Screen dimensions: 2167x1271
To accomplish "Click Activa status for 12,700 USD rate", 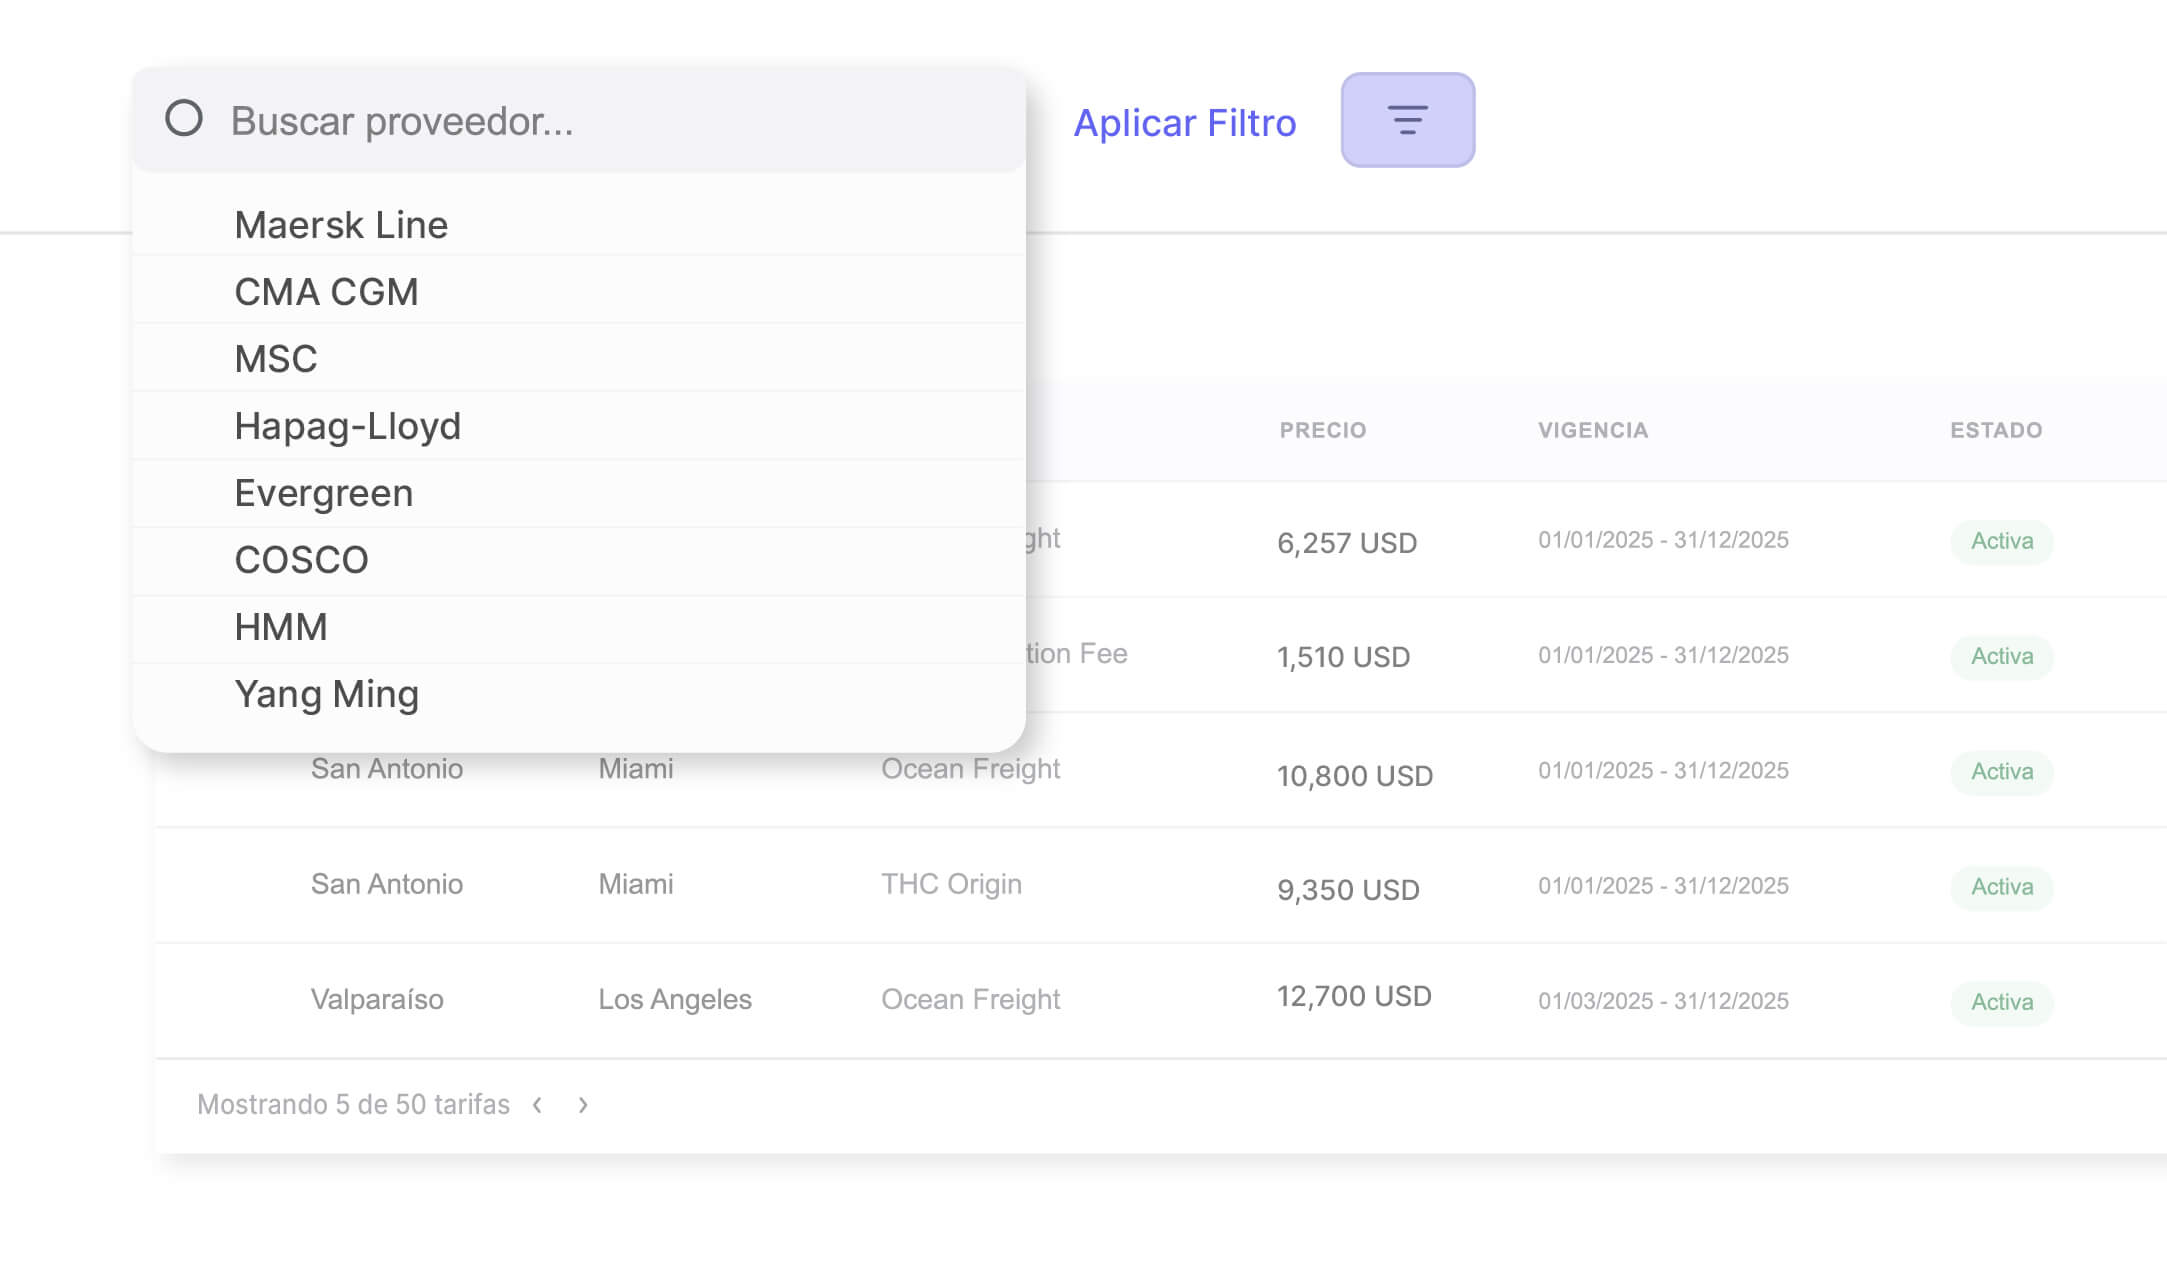I will click(2001, 1002).
